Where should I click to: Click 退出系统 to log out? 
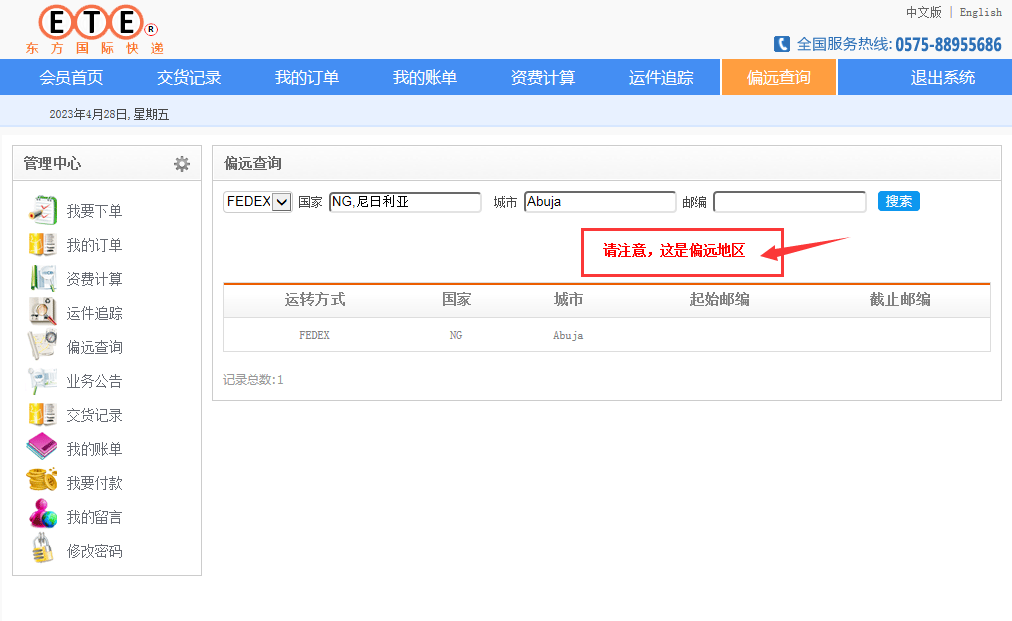click(x=942, y=77)
